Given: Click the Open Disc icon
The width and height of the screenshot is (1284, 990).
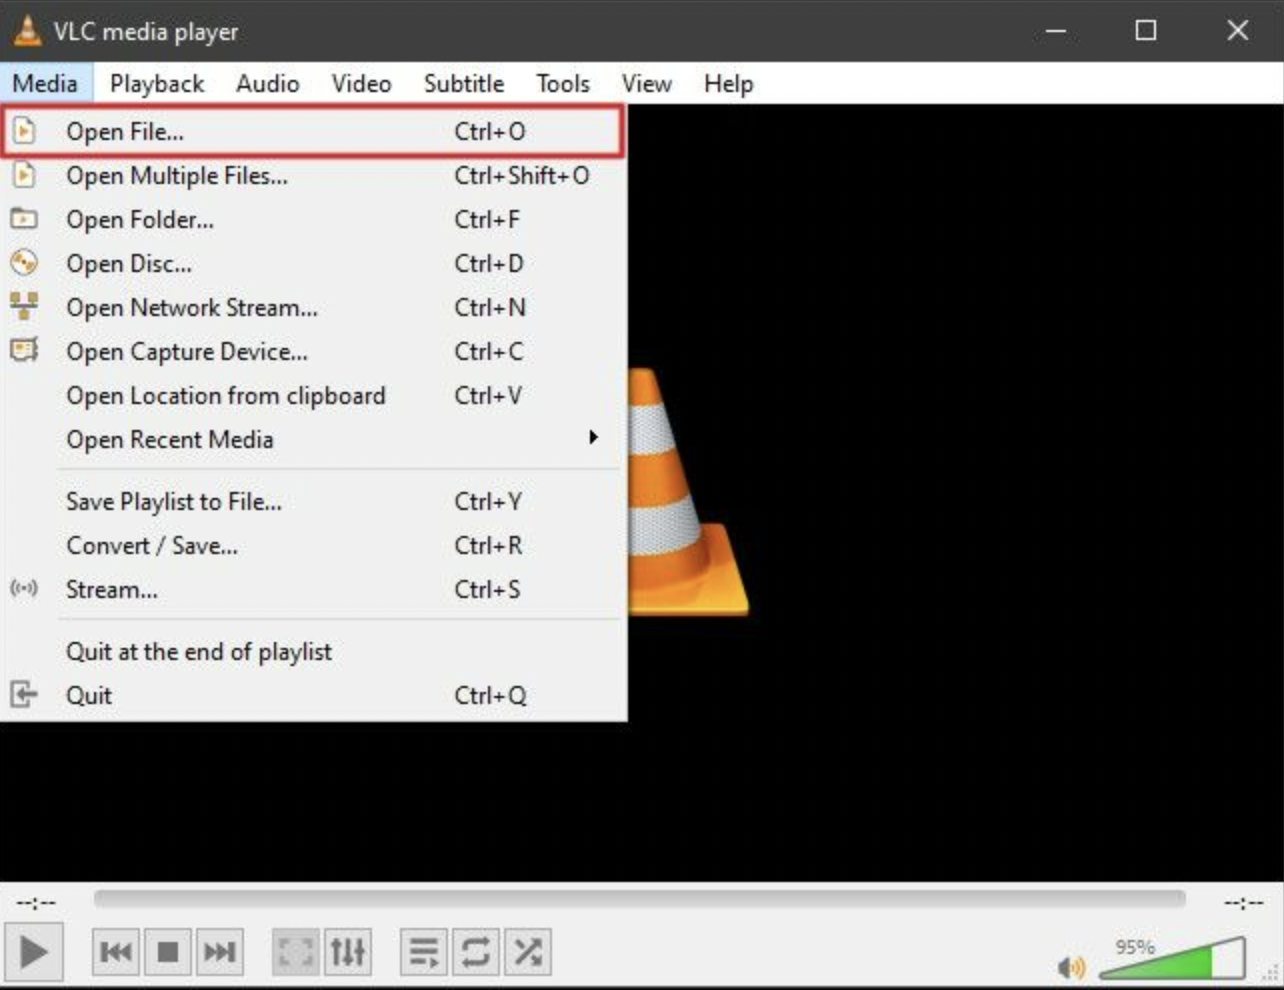Looking at the screenshot, I should 24,262.
